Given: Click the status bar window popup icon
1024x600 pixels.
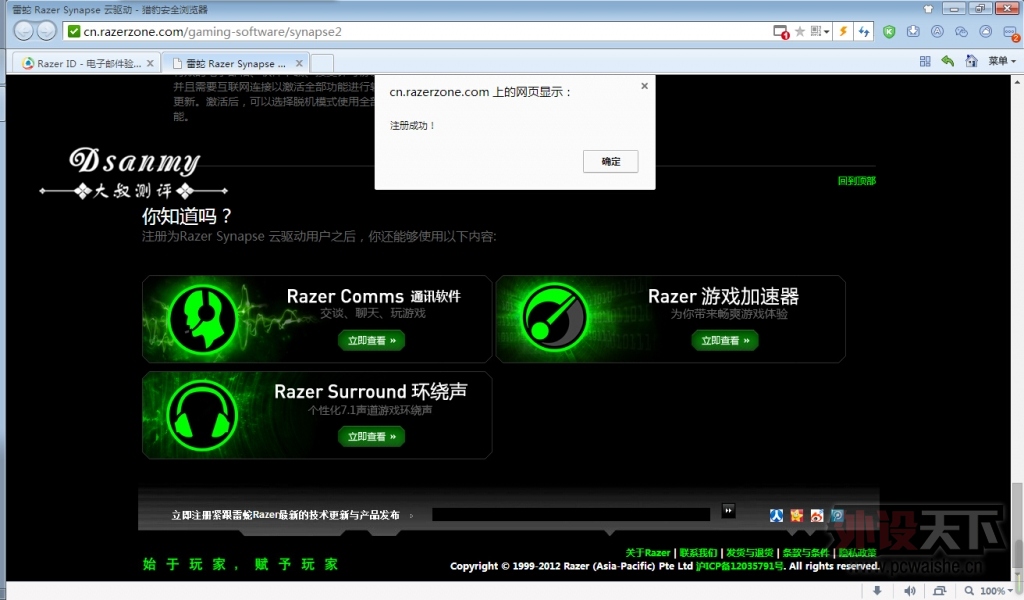Looking at the screenshot, I should click(x=939, y=590).
